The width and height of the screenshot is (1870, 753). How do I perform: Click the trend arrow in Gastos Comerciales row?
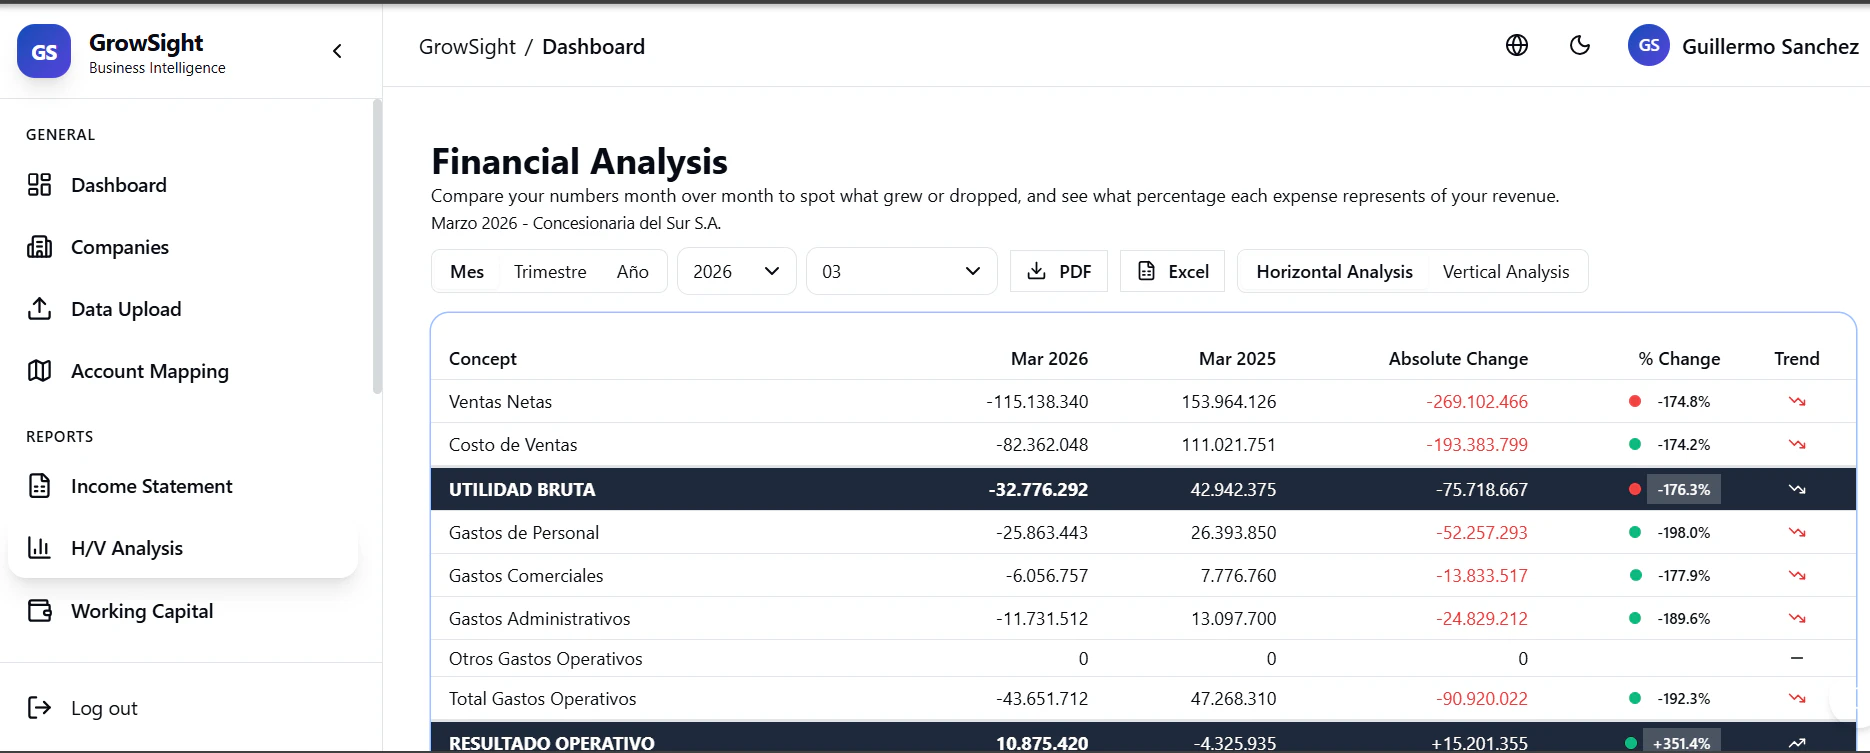[1797, 575]
